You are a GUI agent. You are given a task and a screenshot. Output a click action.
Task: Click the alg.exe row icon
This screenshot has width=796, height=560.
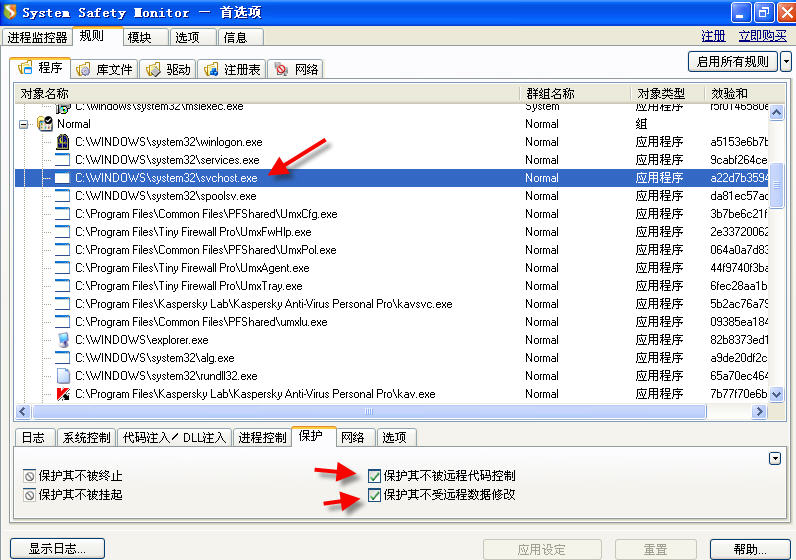(x=62, y=358)
